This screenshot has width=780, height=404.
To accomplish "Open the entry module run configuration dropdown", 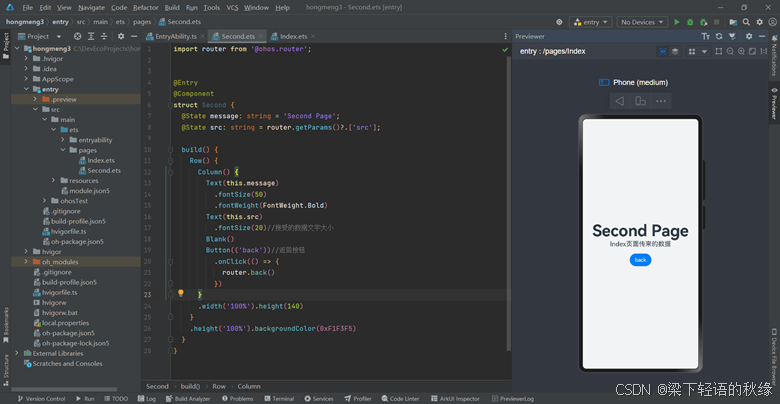I will pos(591,22).
